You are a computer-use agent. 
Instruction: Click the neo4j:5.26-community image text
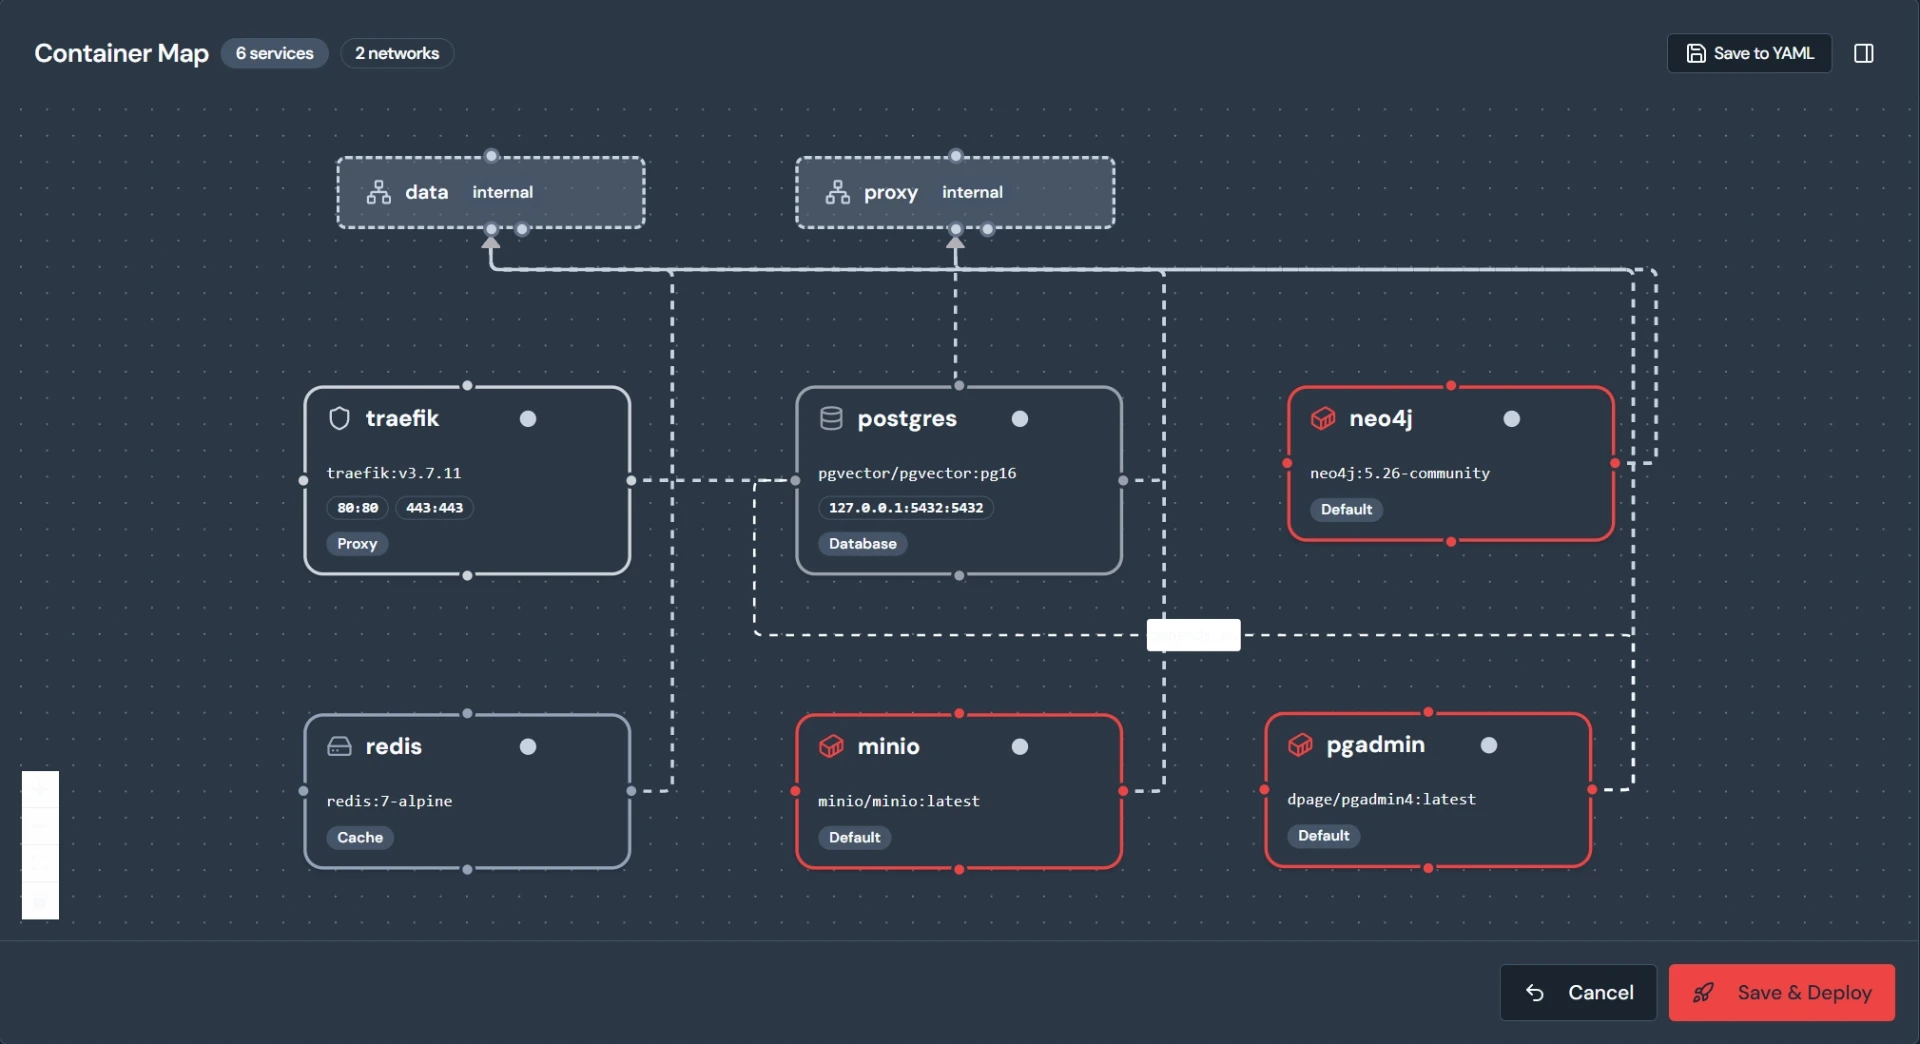click(x=1400, y=473)
